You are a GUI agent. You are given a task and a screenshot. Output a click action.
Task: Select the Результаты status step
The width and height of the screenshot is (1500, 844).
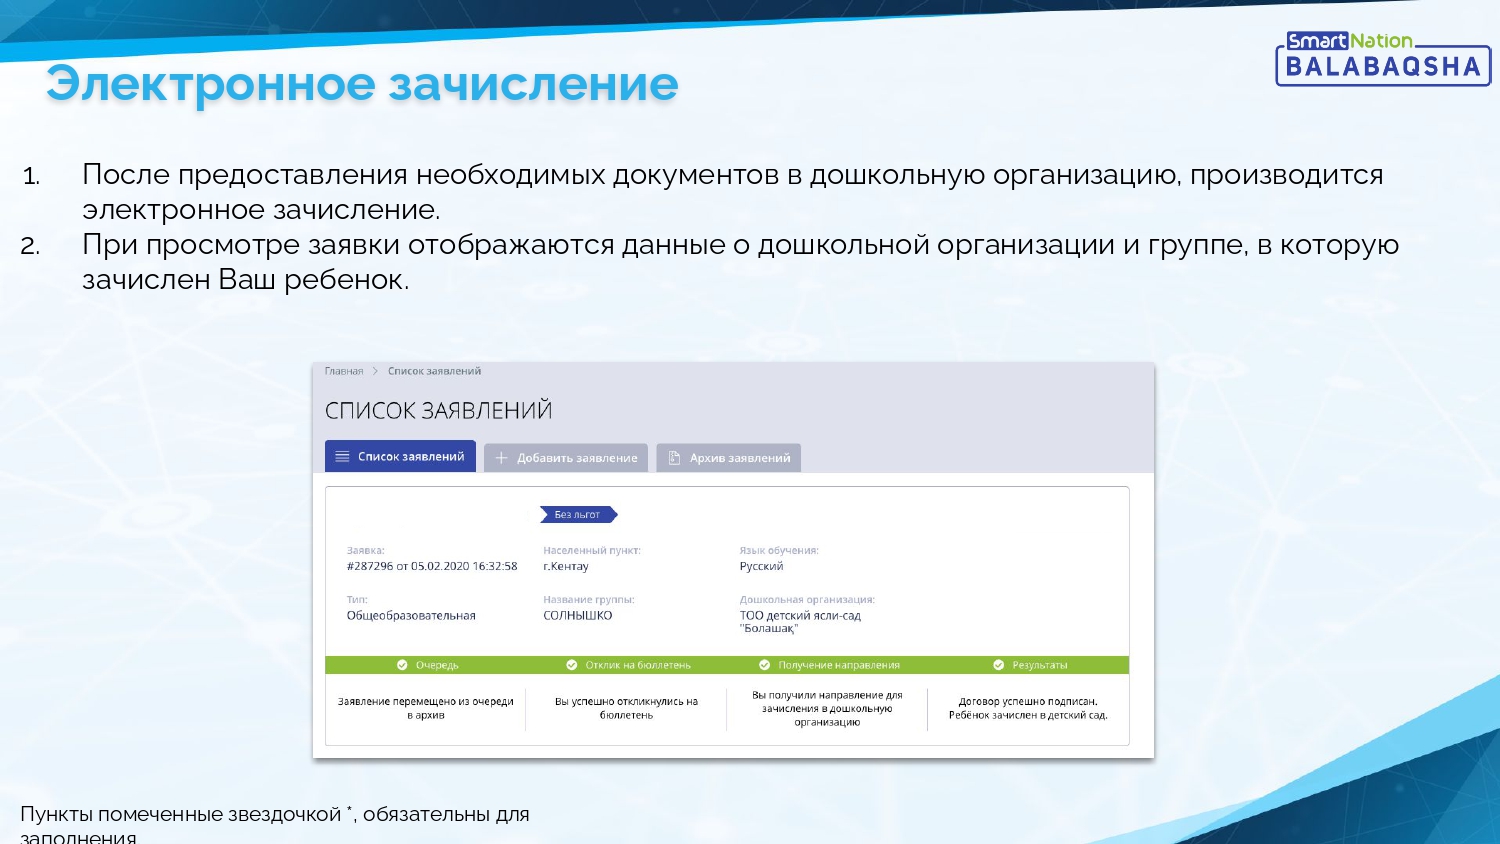[x=1029, y=665]
